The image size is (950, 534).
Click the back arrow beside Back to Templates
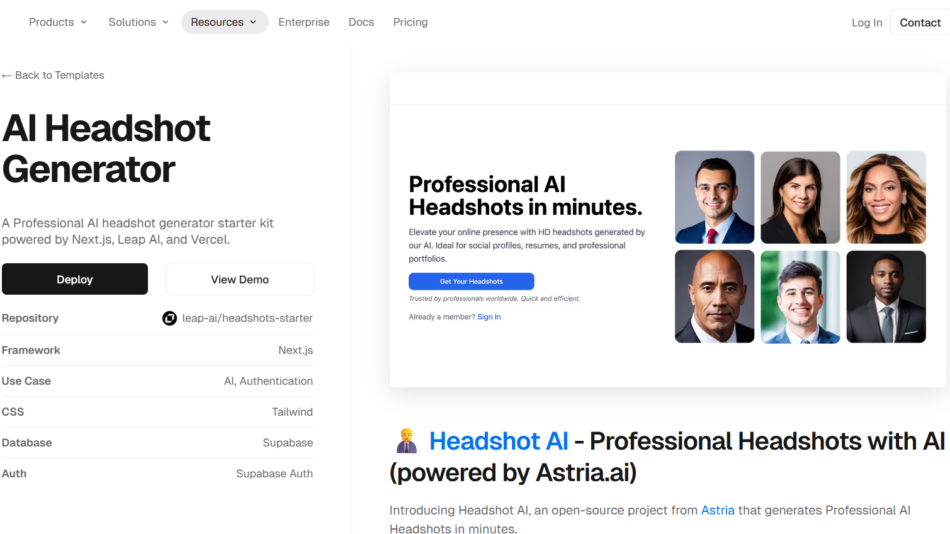tap(7, 76)
